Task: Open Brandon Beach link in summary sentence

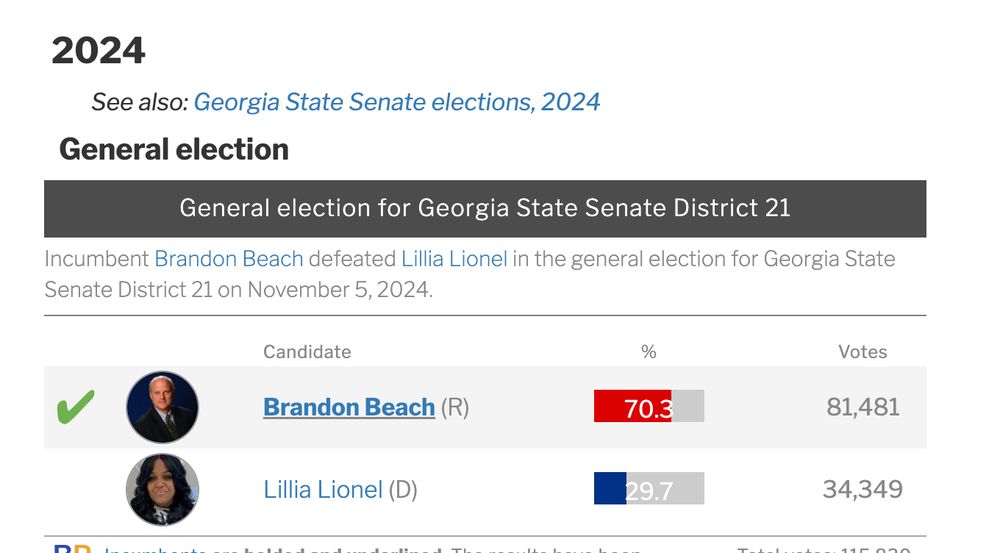Action: tap(228, 259)
